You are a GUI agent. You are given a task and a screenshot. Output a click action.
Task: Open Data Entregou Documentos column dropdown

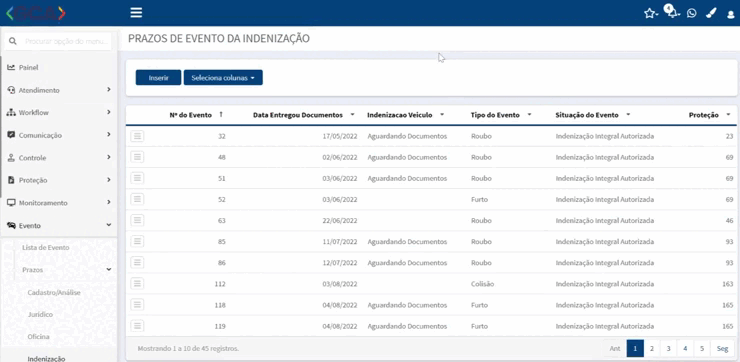[352, 115]
